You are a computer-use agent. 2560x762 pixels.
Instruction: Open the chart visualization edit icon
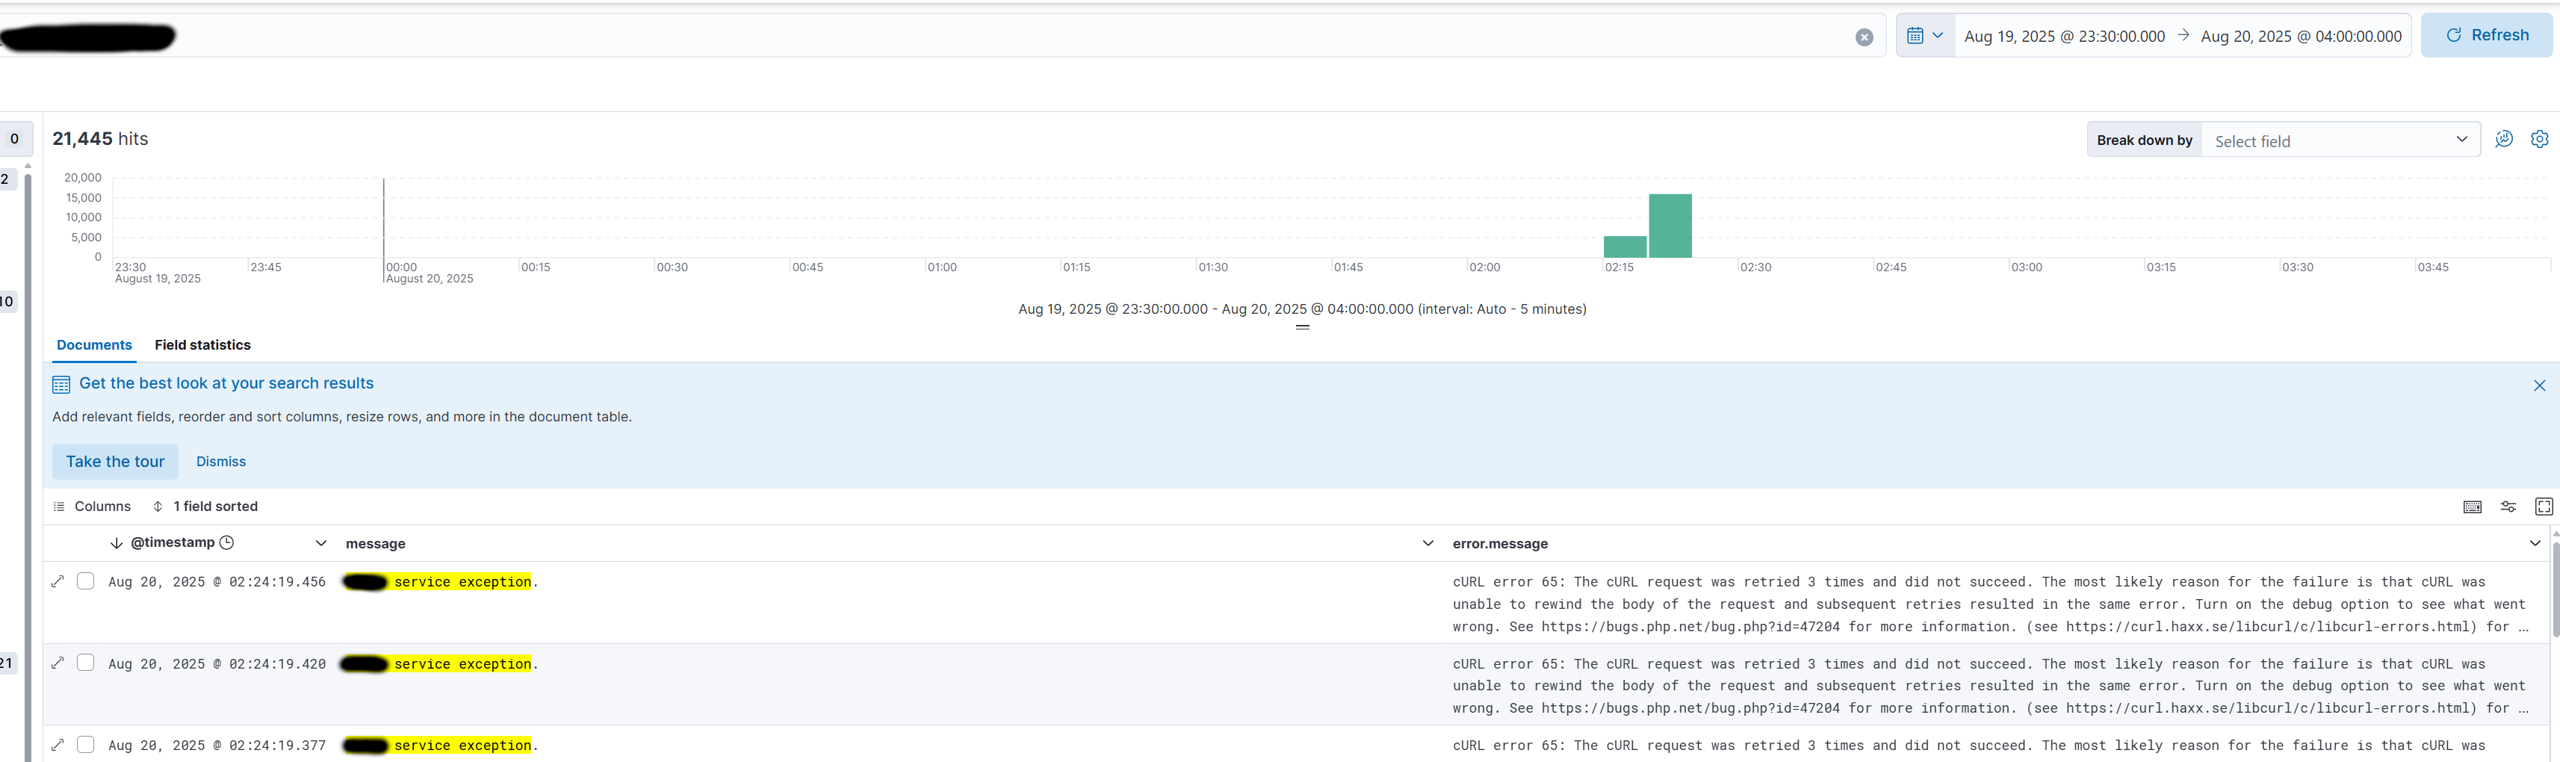pyautogui.click(x=2504, y=140)
